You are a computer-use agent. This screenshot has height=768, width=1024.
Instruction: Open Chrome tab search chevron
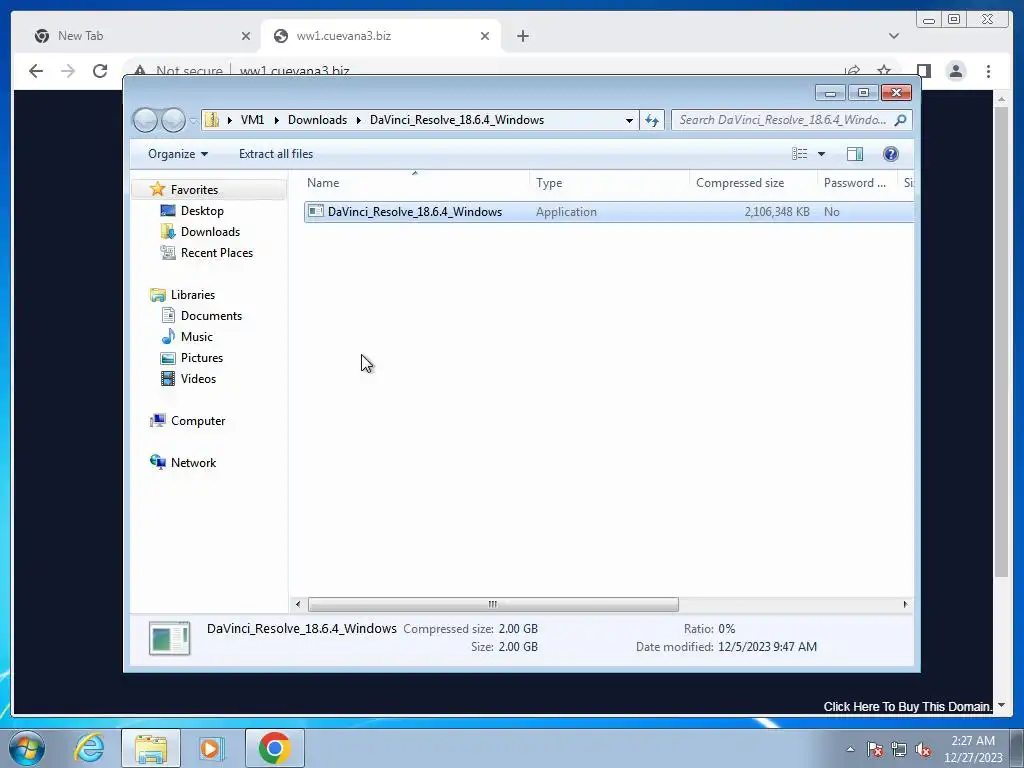click(893, 36)
